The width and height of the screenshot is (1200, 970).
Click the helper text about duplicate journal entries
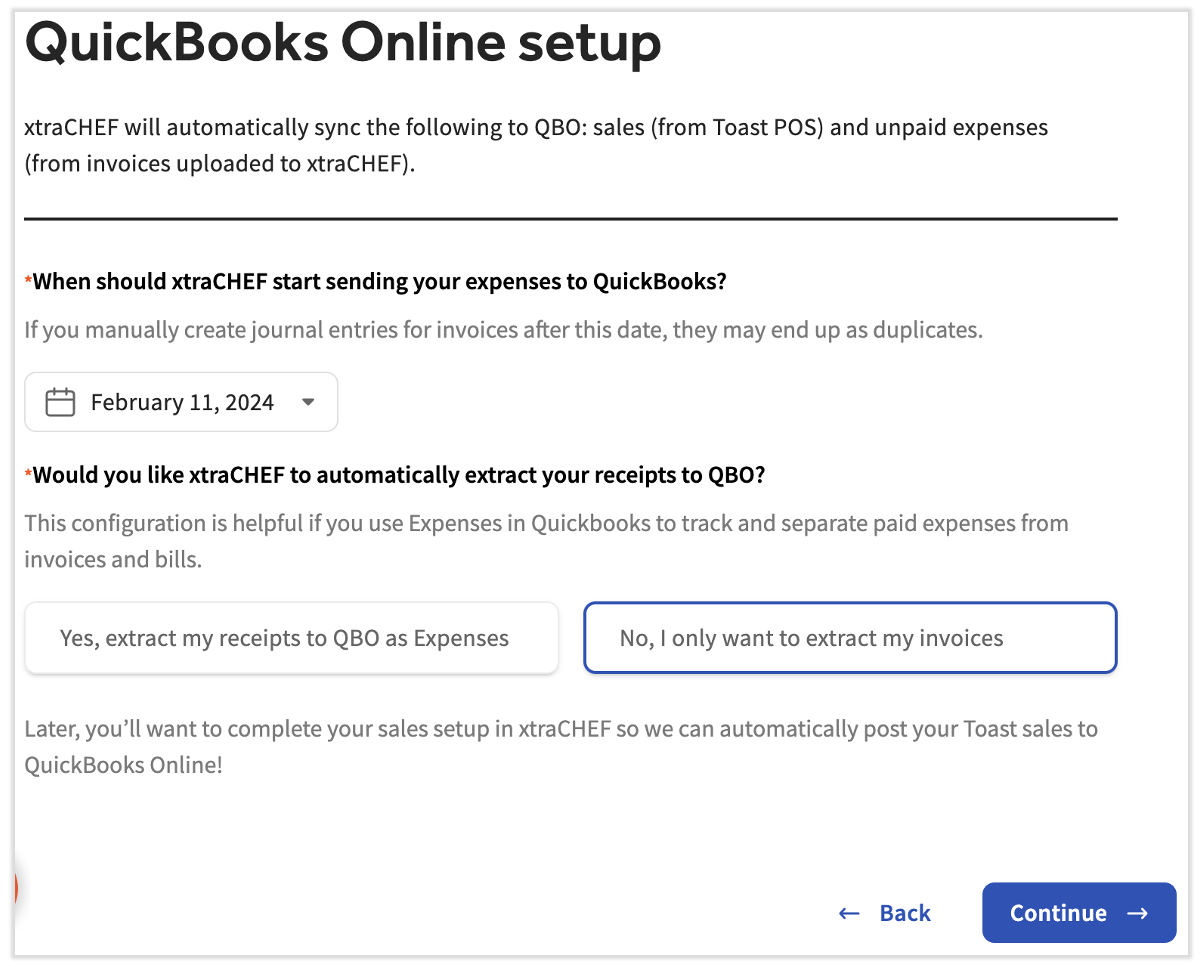[503, 330]
